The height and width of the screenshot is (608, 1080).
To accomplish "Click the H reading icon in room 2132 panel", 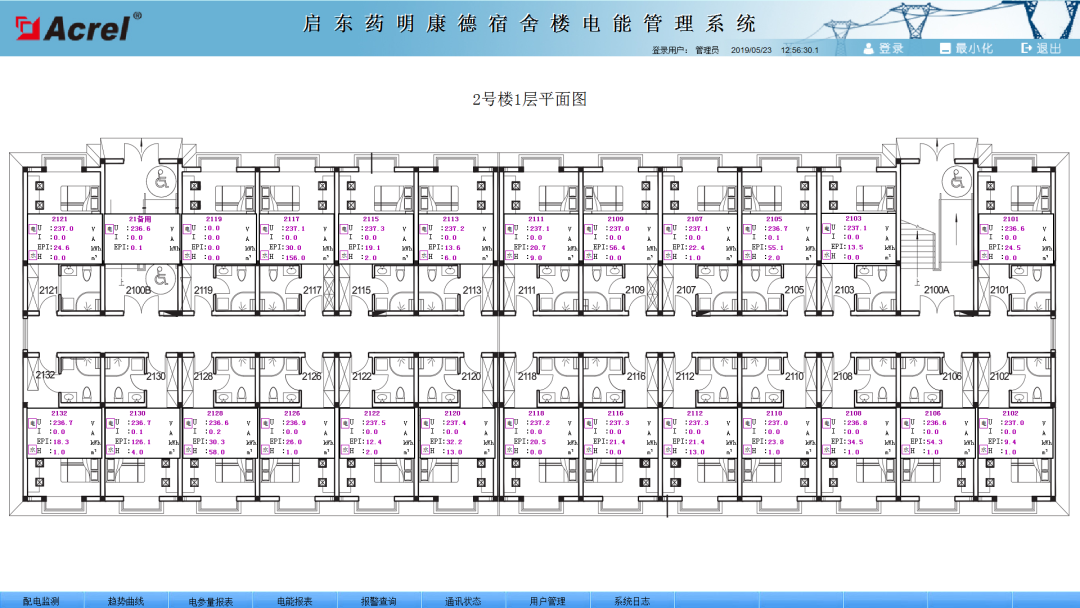I will (31, 449).
